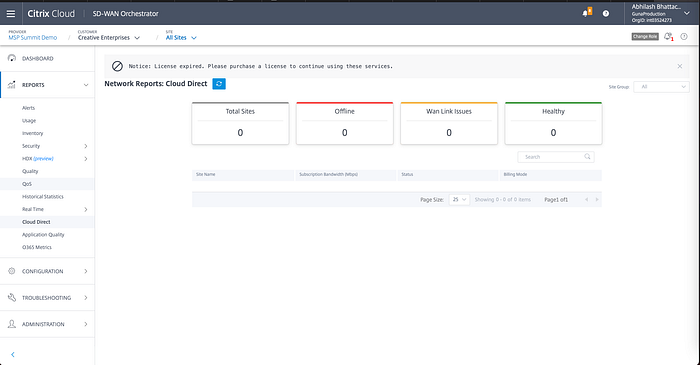Go to previous page arrow
Image resolution: width=700 pixels, height=365 pixels.
click(587, 199)
